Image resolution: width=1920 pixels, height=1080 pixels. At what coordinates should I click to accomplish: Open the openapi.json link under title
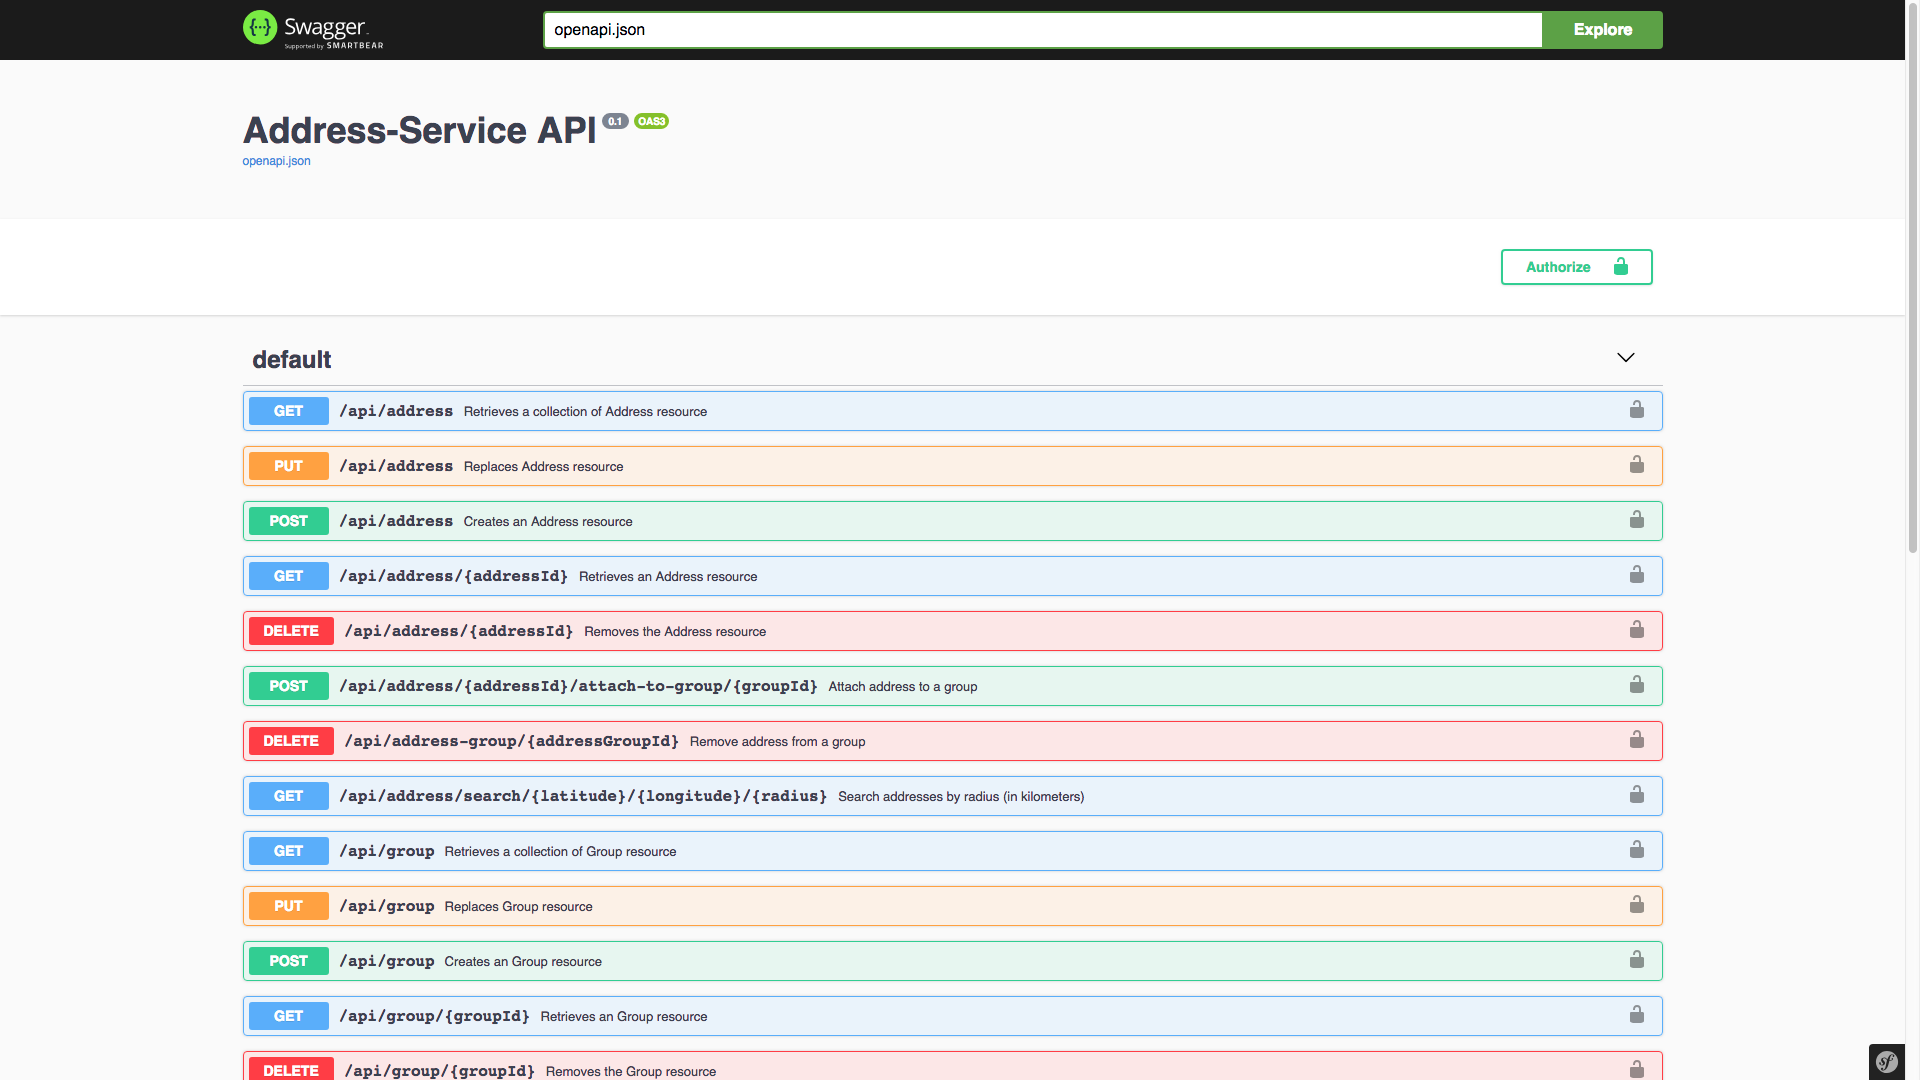tap(276, 161)
